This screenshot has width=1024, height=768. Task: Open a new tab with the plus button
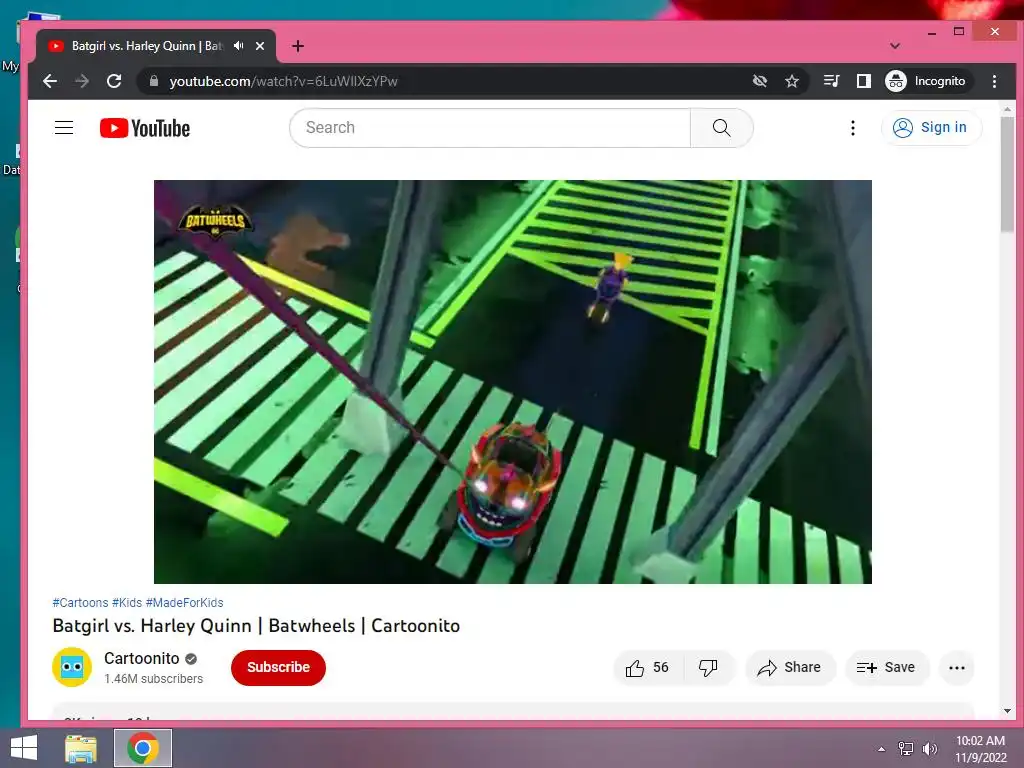click(x=298, y=46)
